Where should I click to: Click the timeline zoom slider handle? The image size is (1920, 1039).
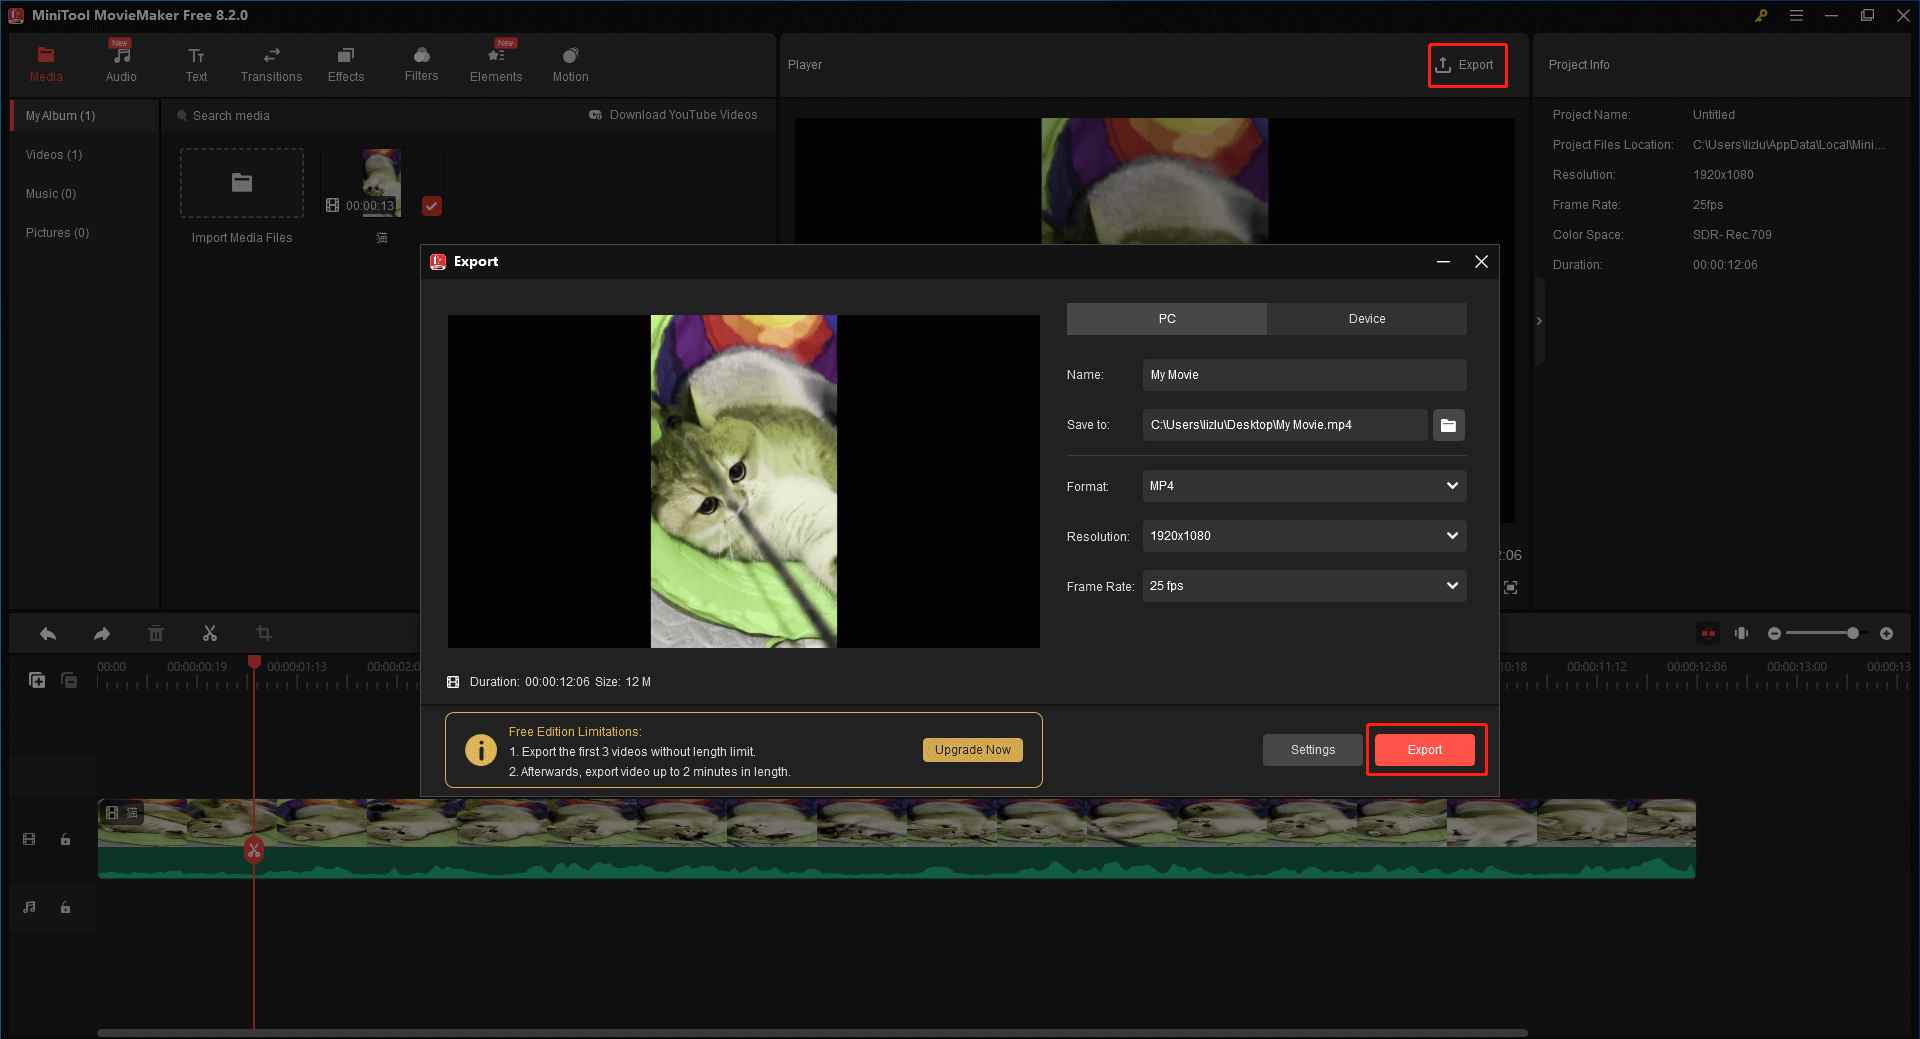[x=1853, y=633]
